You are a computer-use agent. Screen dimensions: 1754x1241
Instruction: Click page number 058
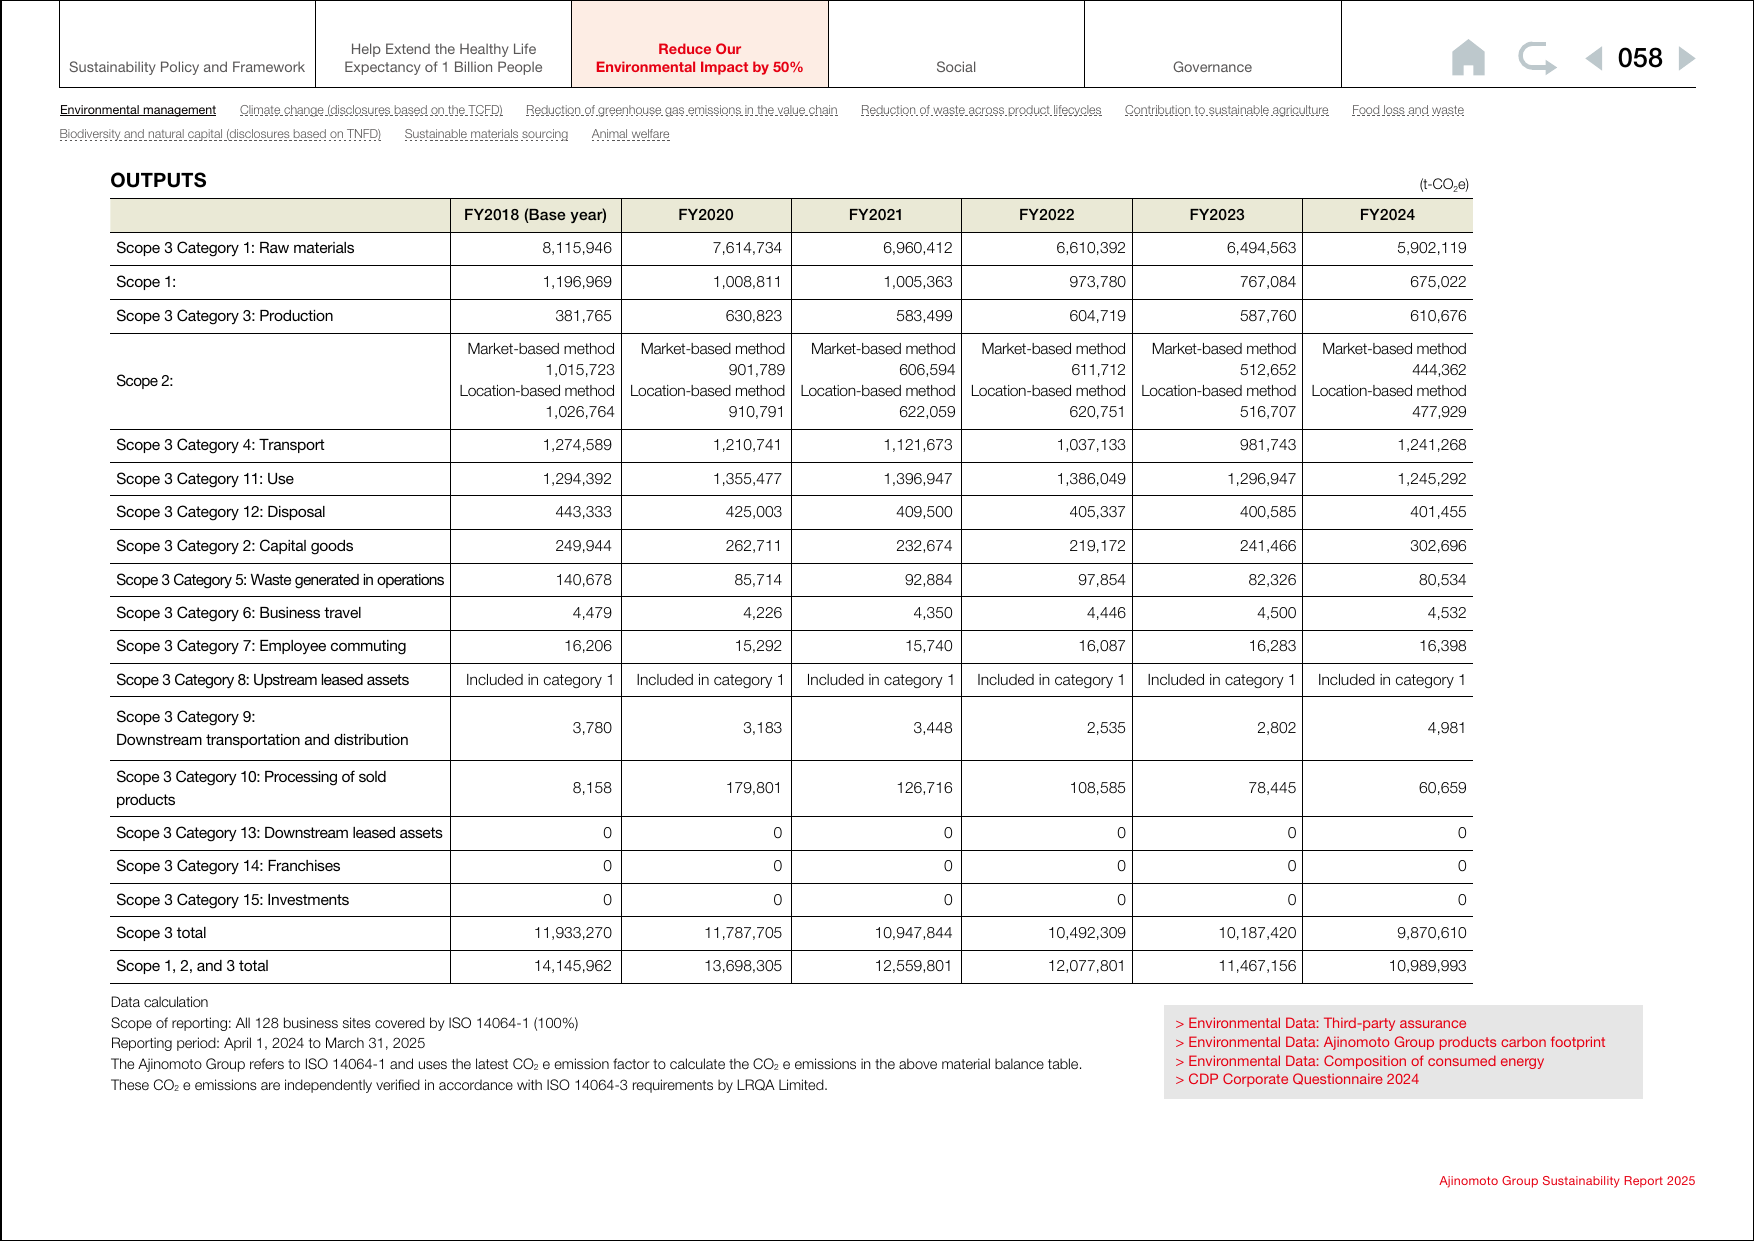pyautogui.click(x=1640, y=58)
